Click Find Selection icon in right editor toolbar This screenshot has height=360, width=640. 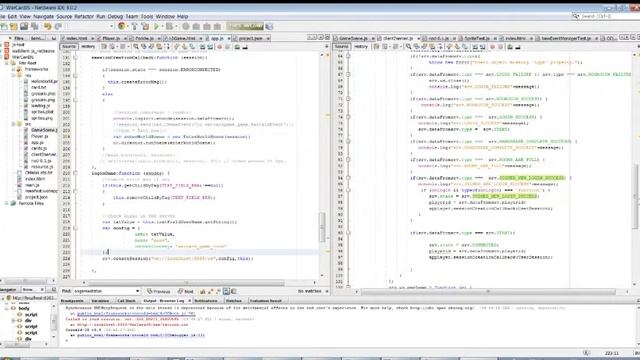tap(408, 47)
